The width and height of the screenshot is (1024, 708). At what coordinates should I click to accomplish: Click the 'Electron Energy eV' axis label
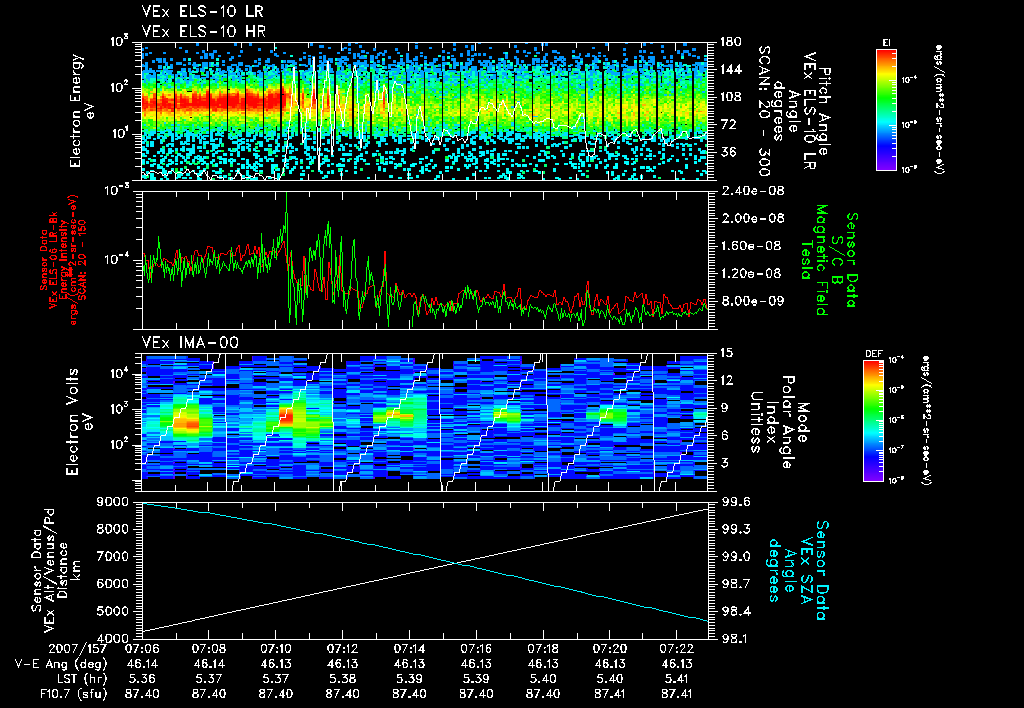click(82, 110)
